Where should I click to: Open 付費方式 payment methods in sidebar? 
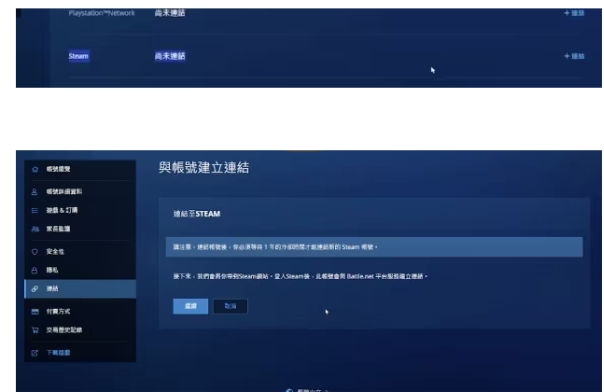click(58, 311)
